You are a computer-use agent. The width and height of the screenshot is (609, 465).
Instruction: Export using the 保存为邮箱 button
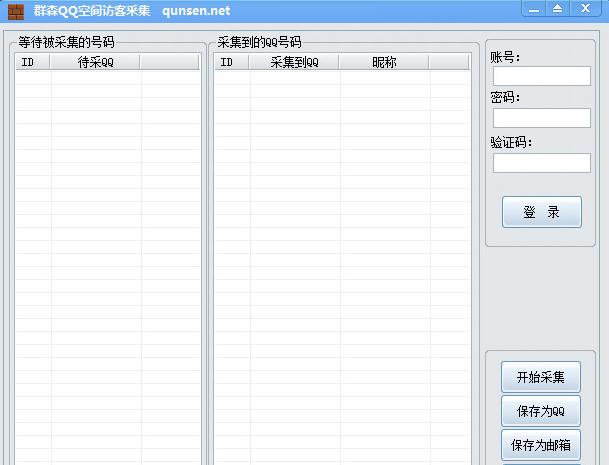pos(540,445)
